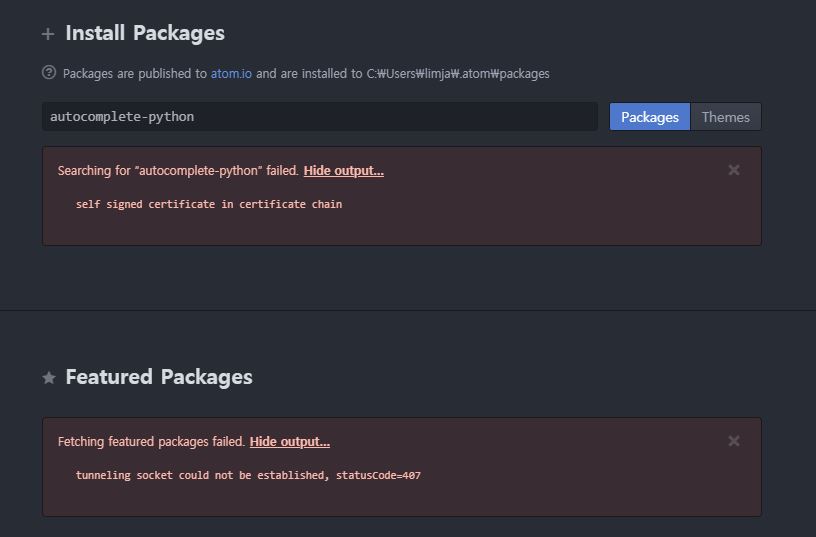
Task: Click the plus icon beside Install Packages
Action: tap(48, 34)
